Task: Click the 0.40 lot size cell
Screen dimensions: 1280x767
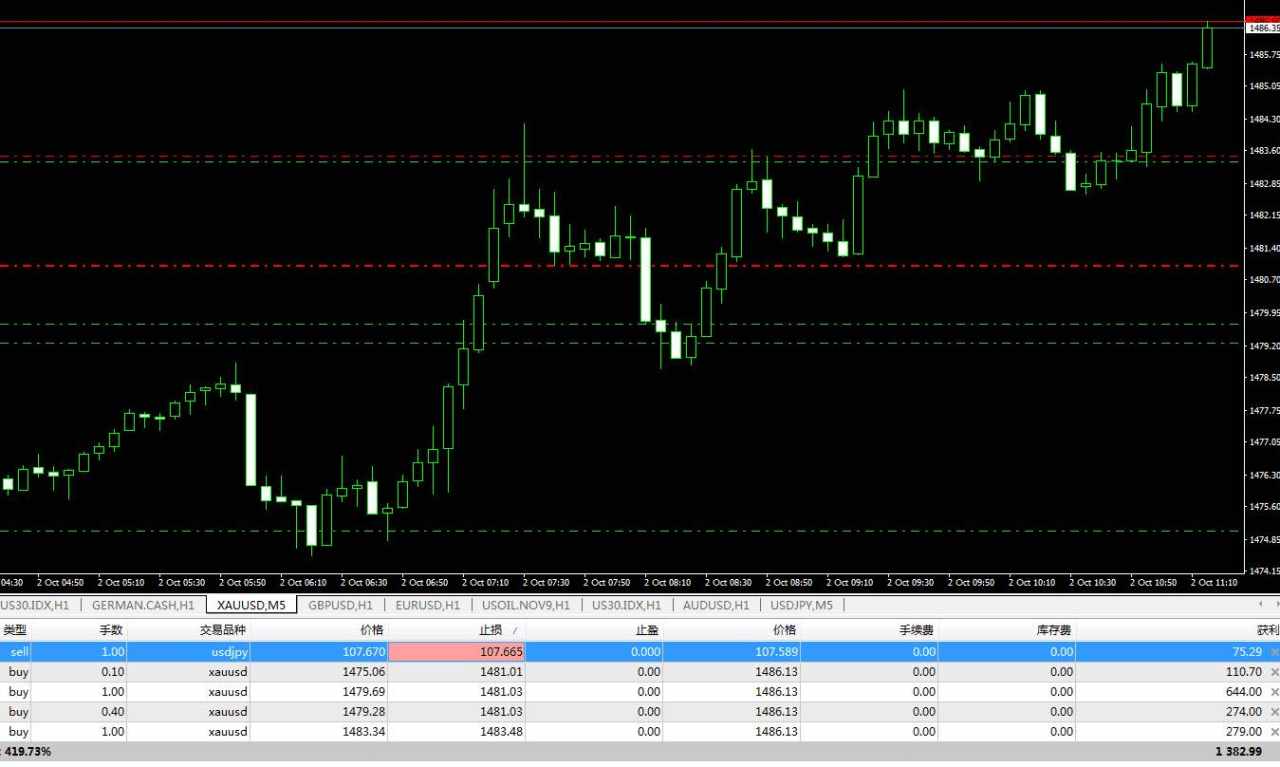Action: [113, 712]
